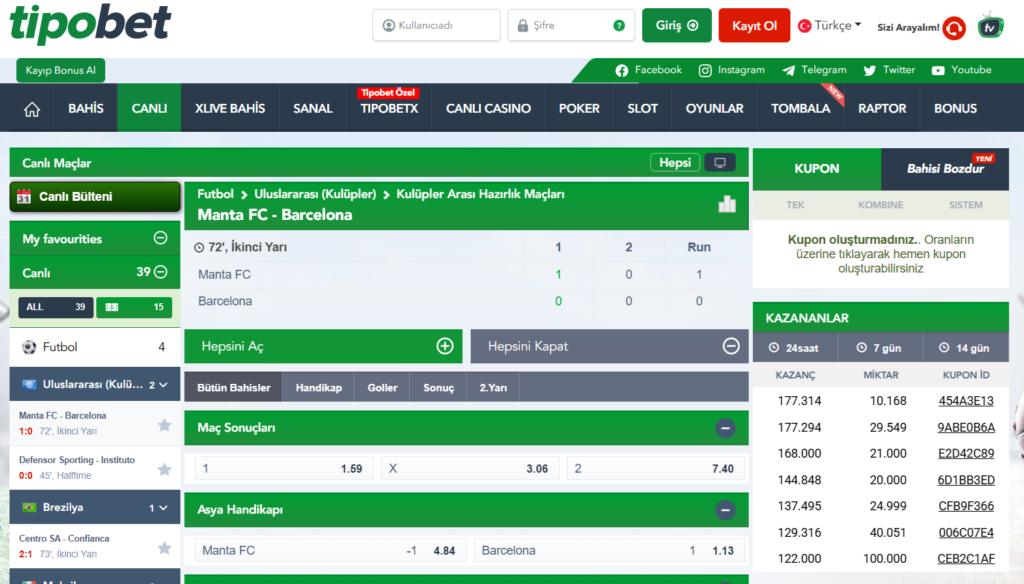Screen dimensions: 1024x584
Task: Bet on Barcelona handicap 1.13
Action: click(609, 551)
